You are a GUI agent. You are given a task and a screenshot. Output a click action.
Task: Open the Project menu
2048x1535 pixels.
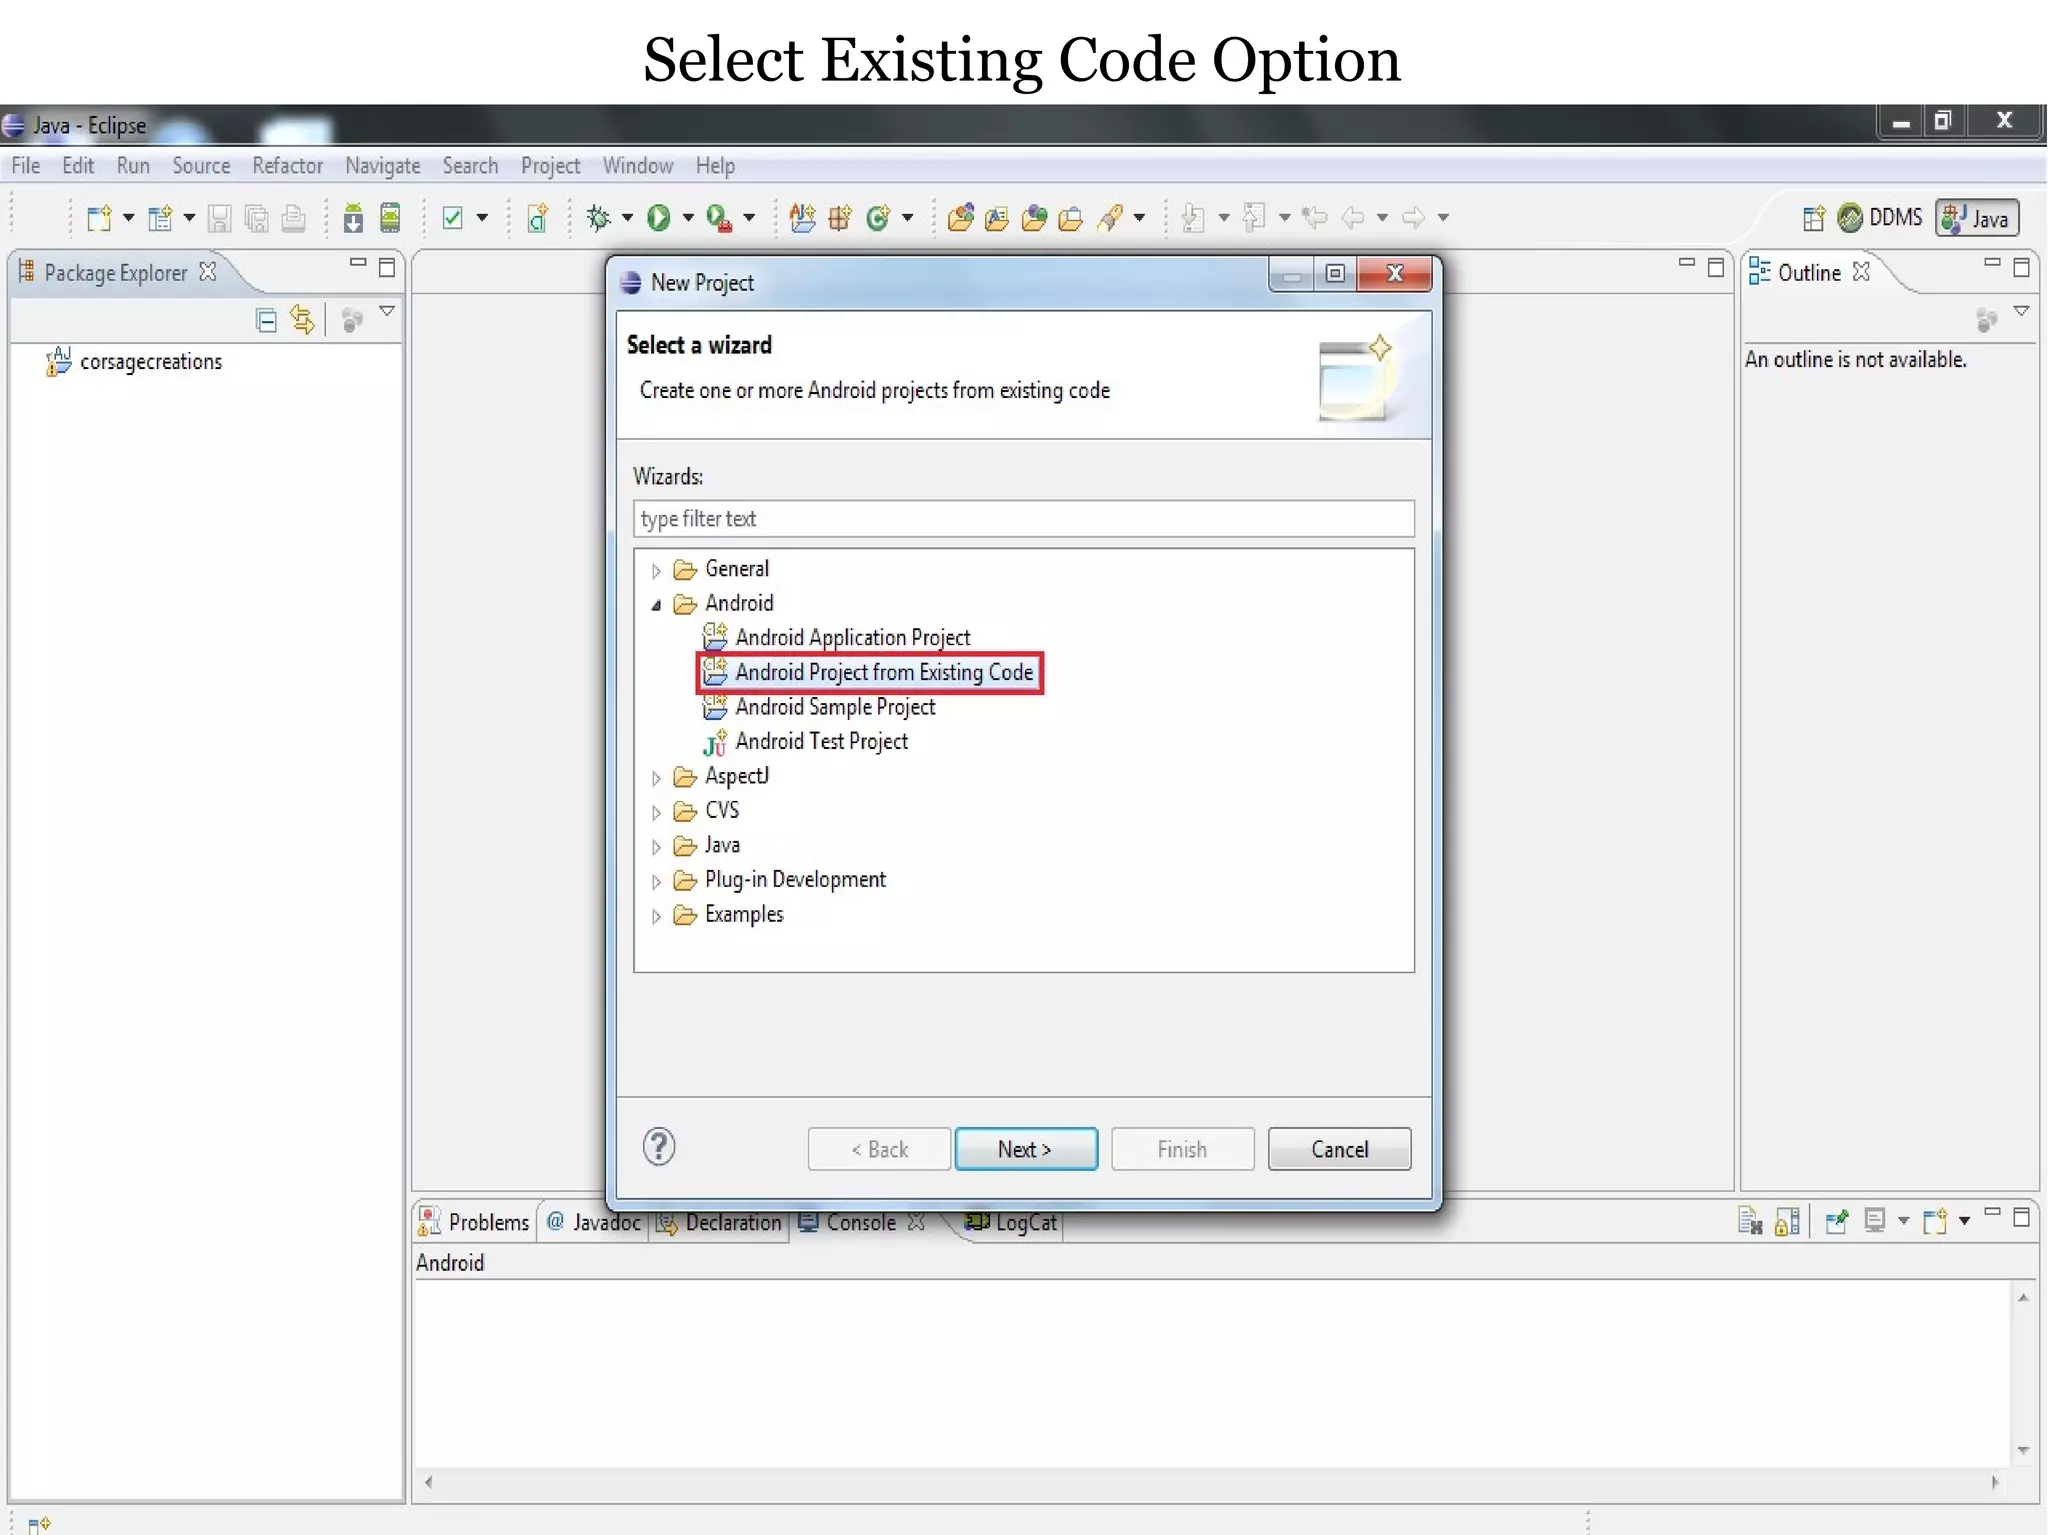pyautogui.click(x=550, y=166)
